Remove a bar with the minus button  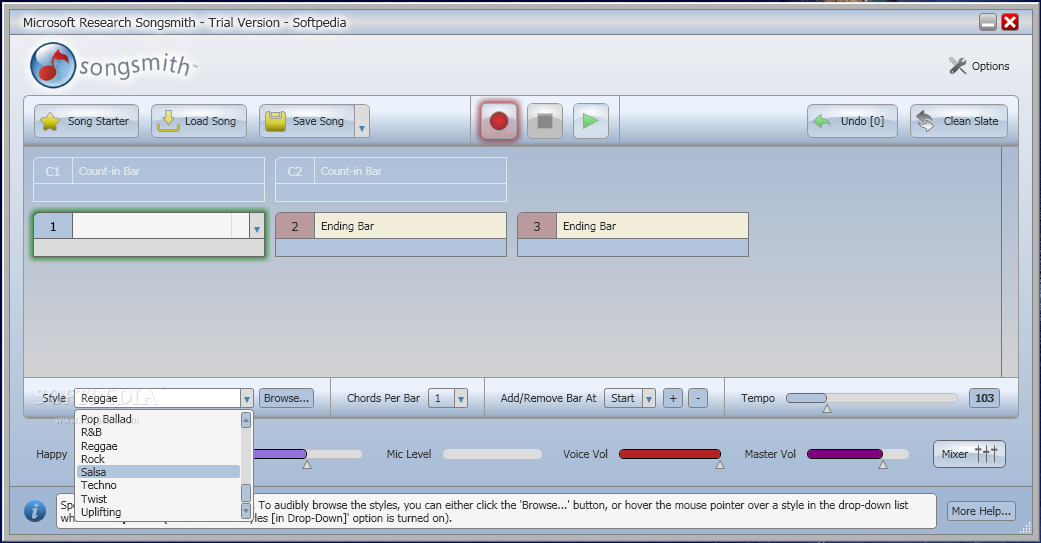click(698, 398)
